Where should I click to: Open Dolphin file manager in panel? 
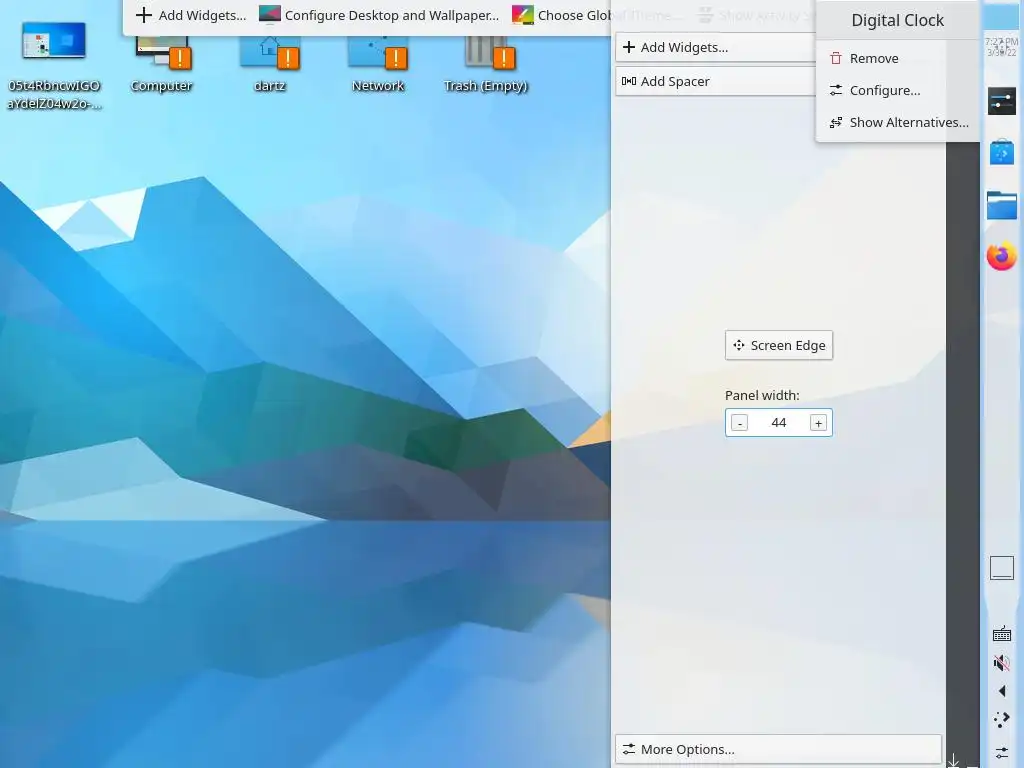(1001, 205)
